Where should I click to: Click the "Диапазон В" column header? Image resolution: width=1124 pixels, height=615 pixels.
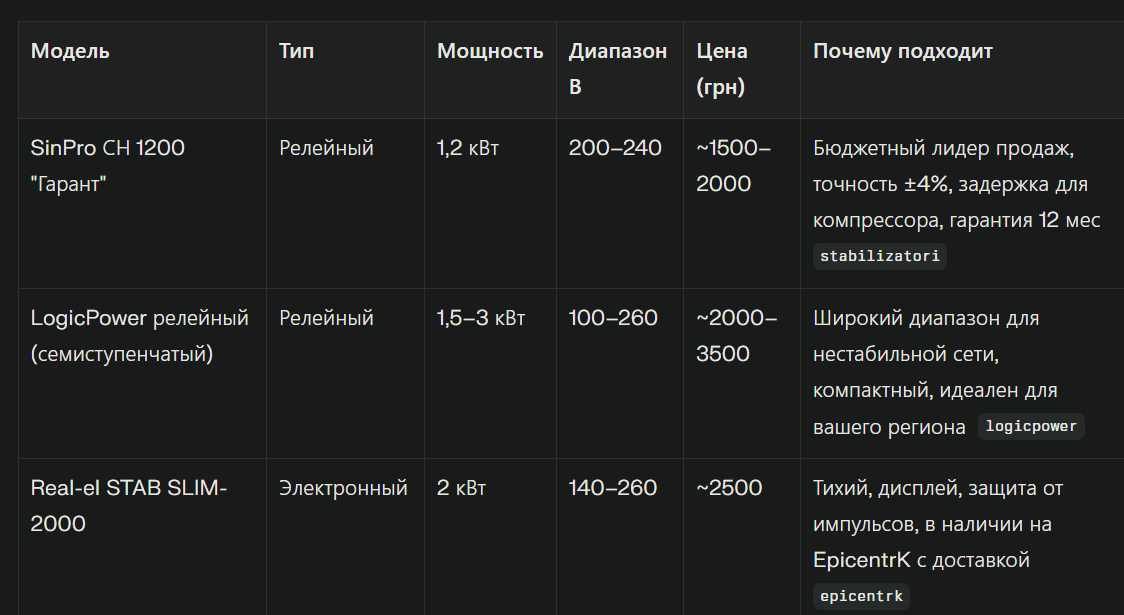pyautogui.click(x=617, y=69)
